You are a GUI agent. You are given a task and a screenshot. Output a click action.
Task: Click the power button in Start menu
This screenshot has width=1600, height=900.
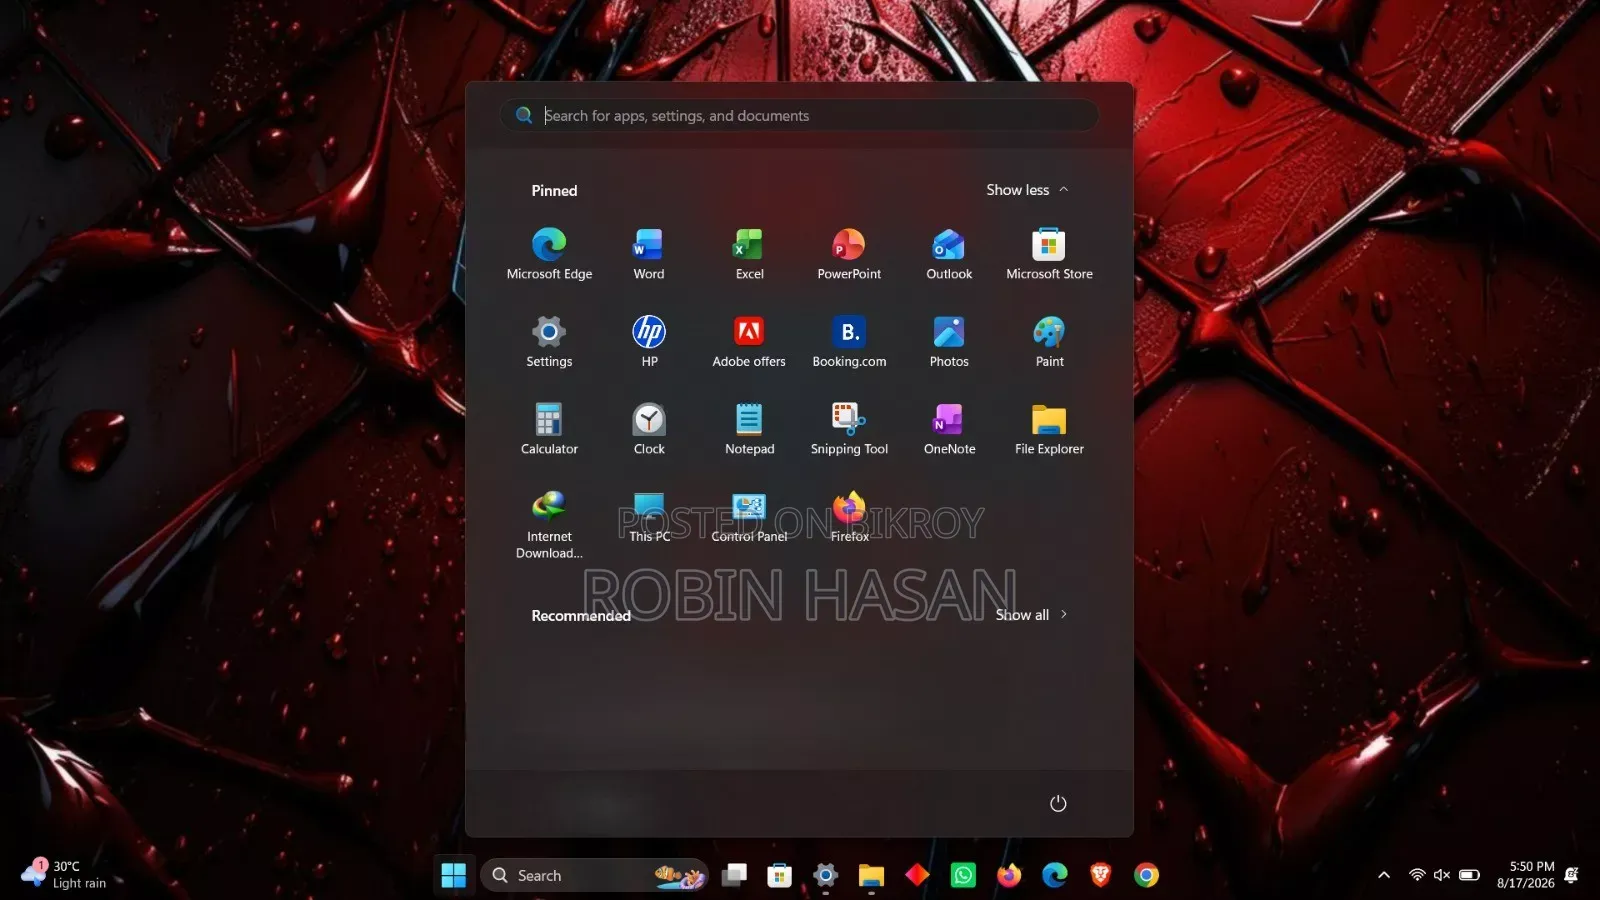[x=1058, y=804]
